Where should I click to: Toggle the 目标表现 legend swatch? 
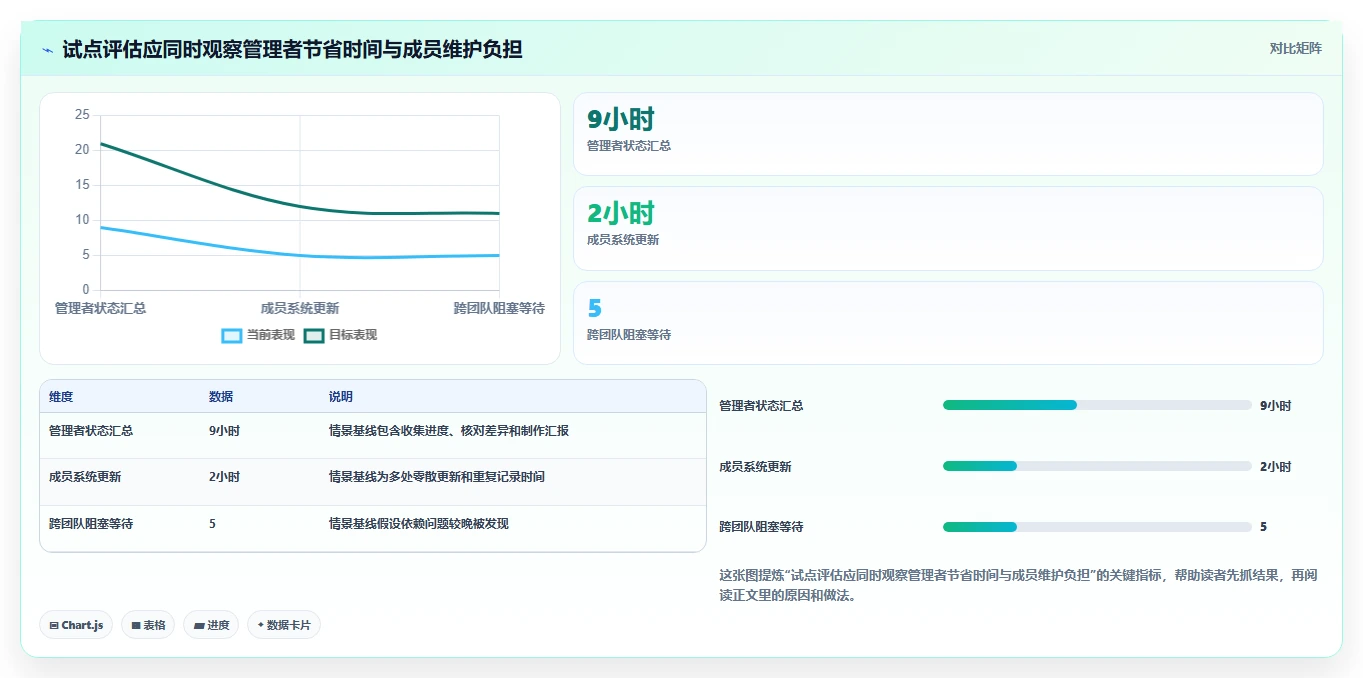point(314,335)
